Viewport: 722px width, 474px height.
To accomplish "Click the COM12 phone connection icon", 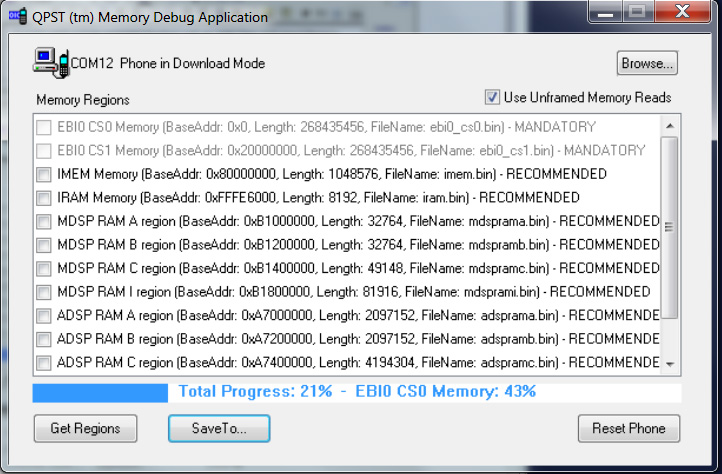I will [50, 64].
